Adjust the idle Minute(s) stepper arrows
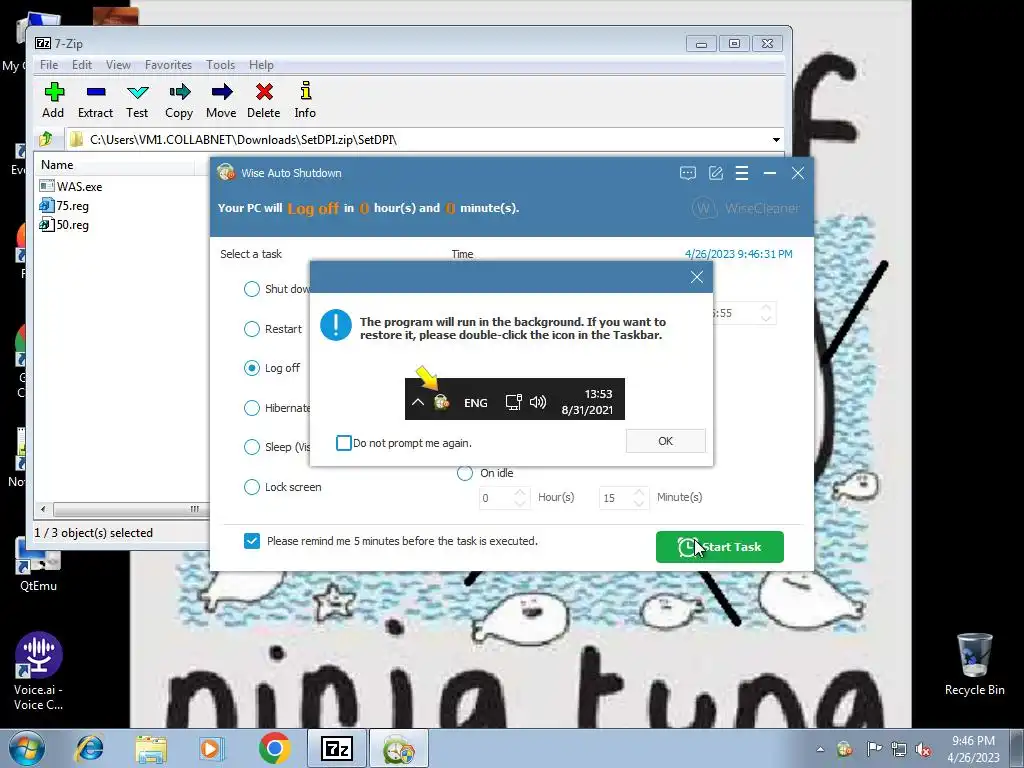The width and height of the screenshot is (1024, 768). [x=639, y=498]
